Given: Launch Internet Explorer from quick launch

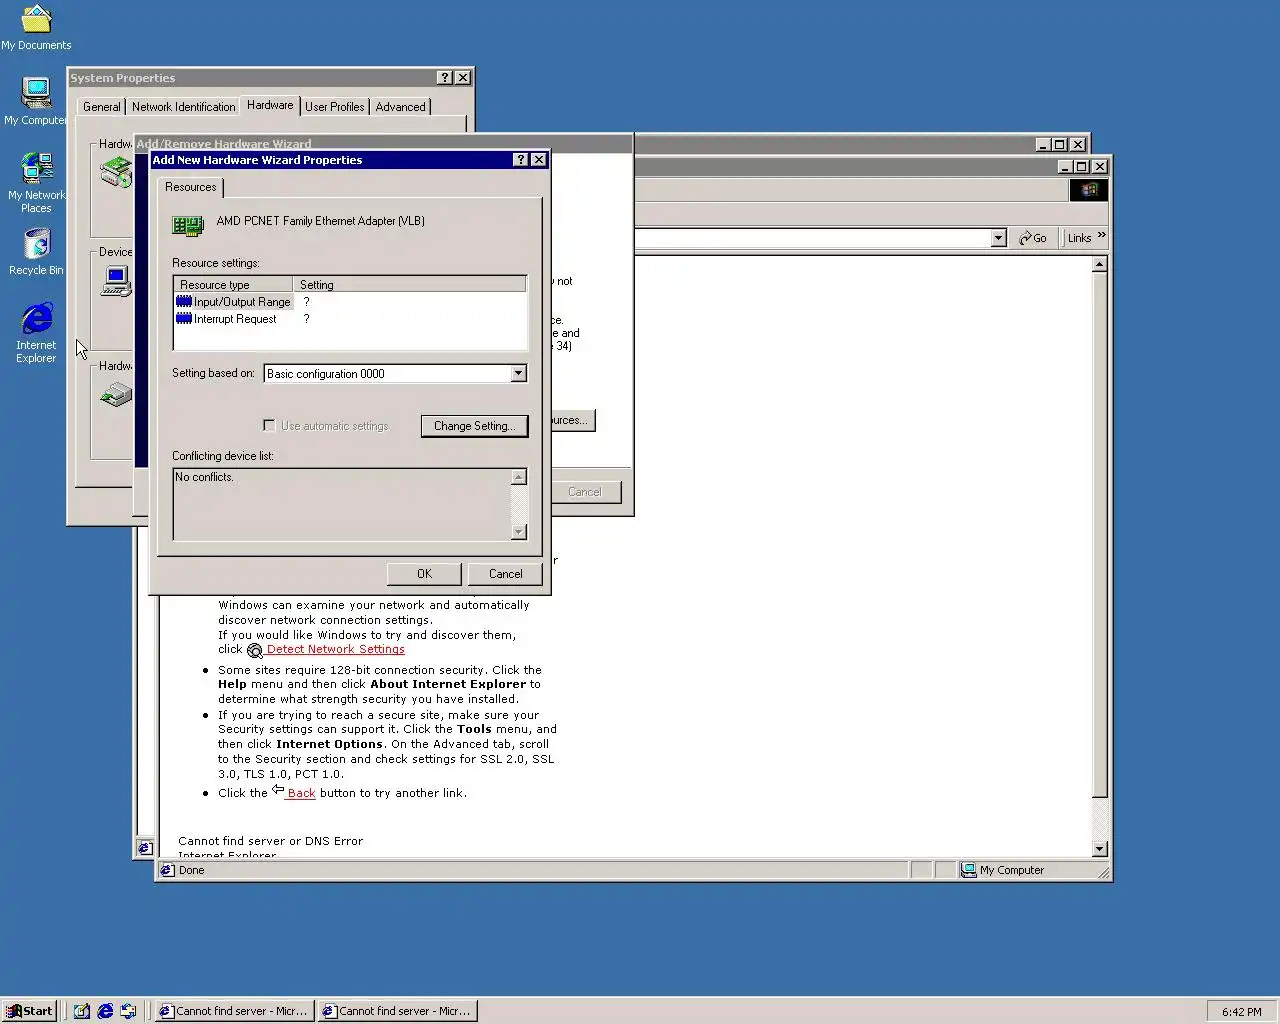Looking at the screenshot, I should click(x=105, y=1011).
